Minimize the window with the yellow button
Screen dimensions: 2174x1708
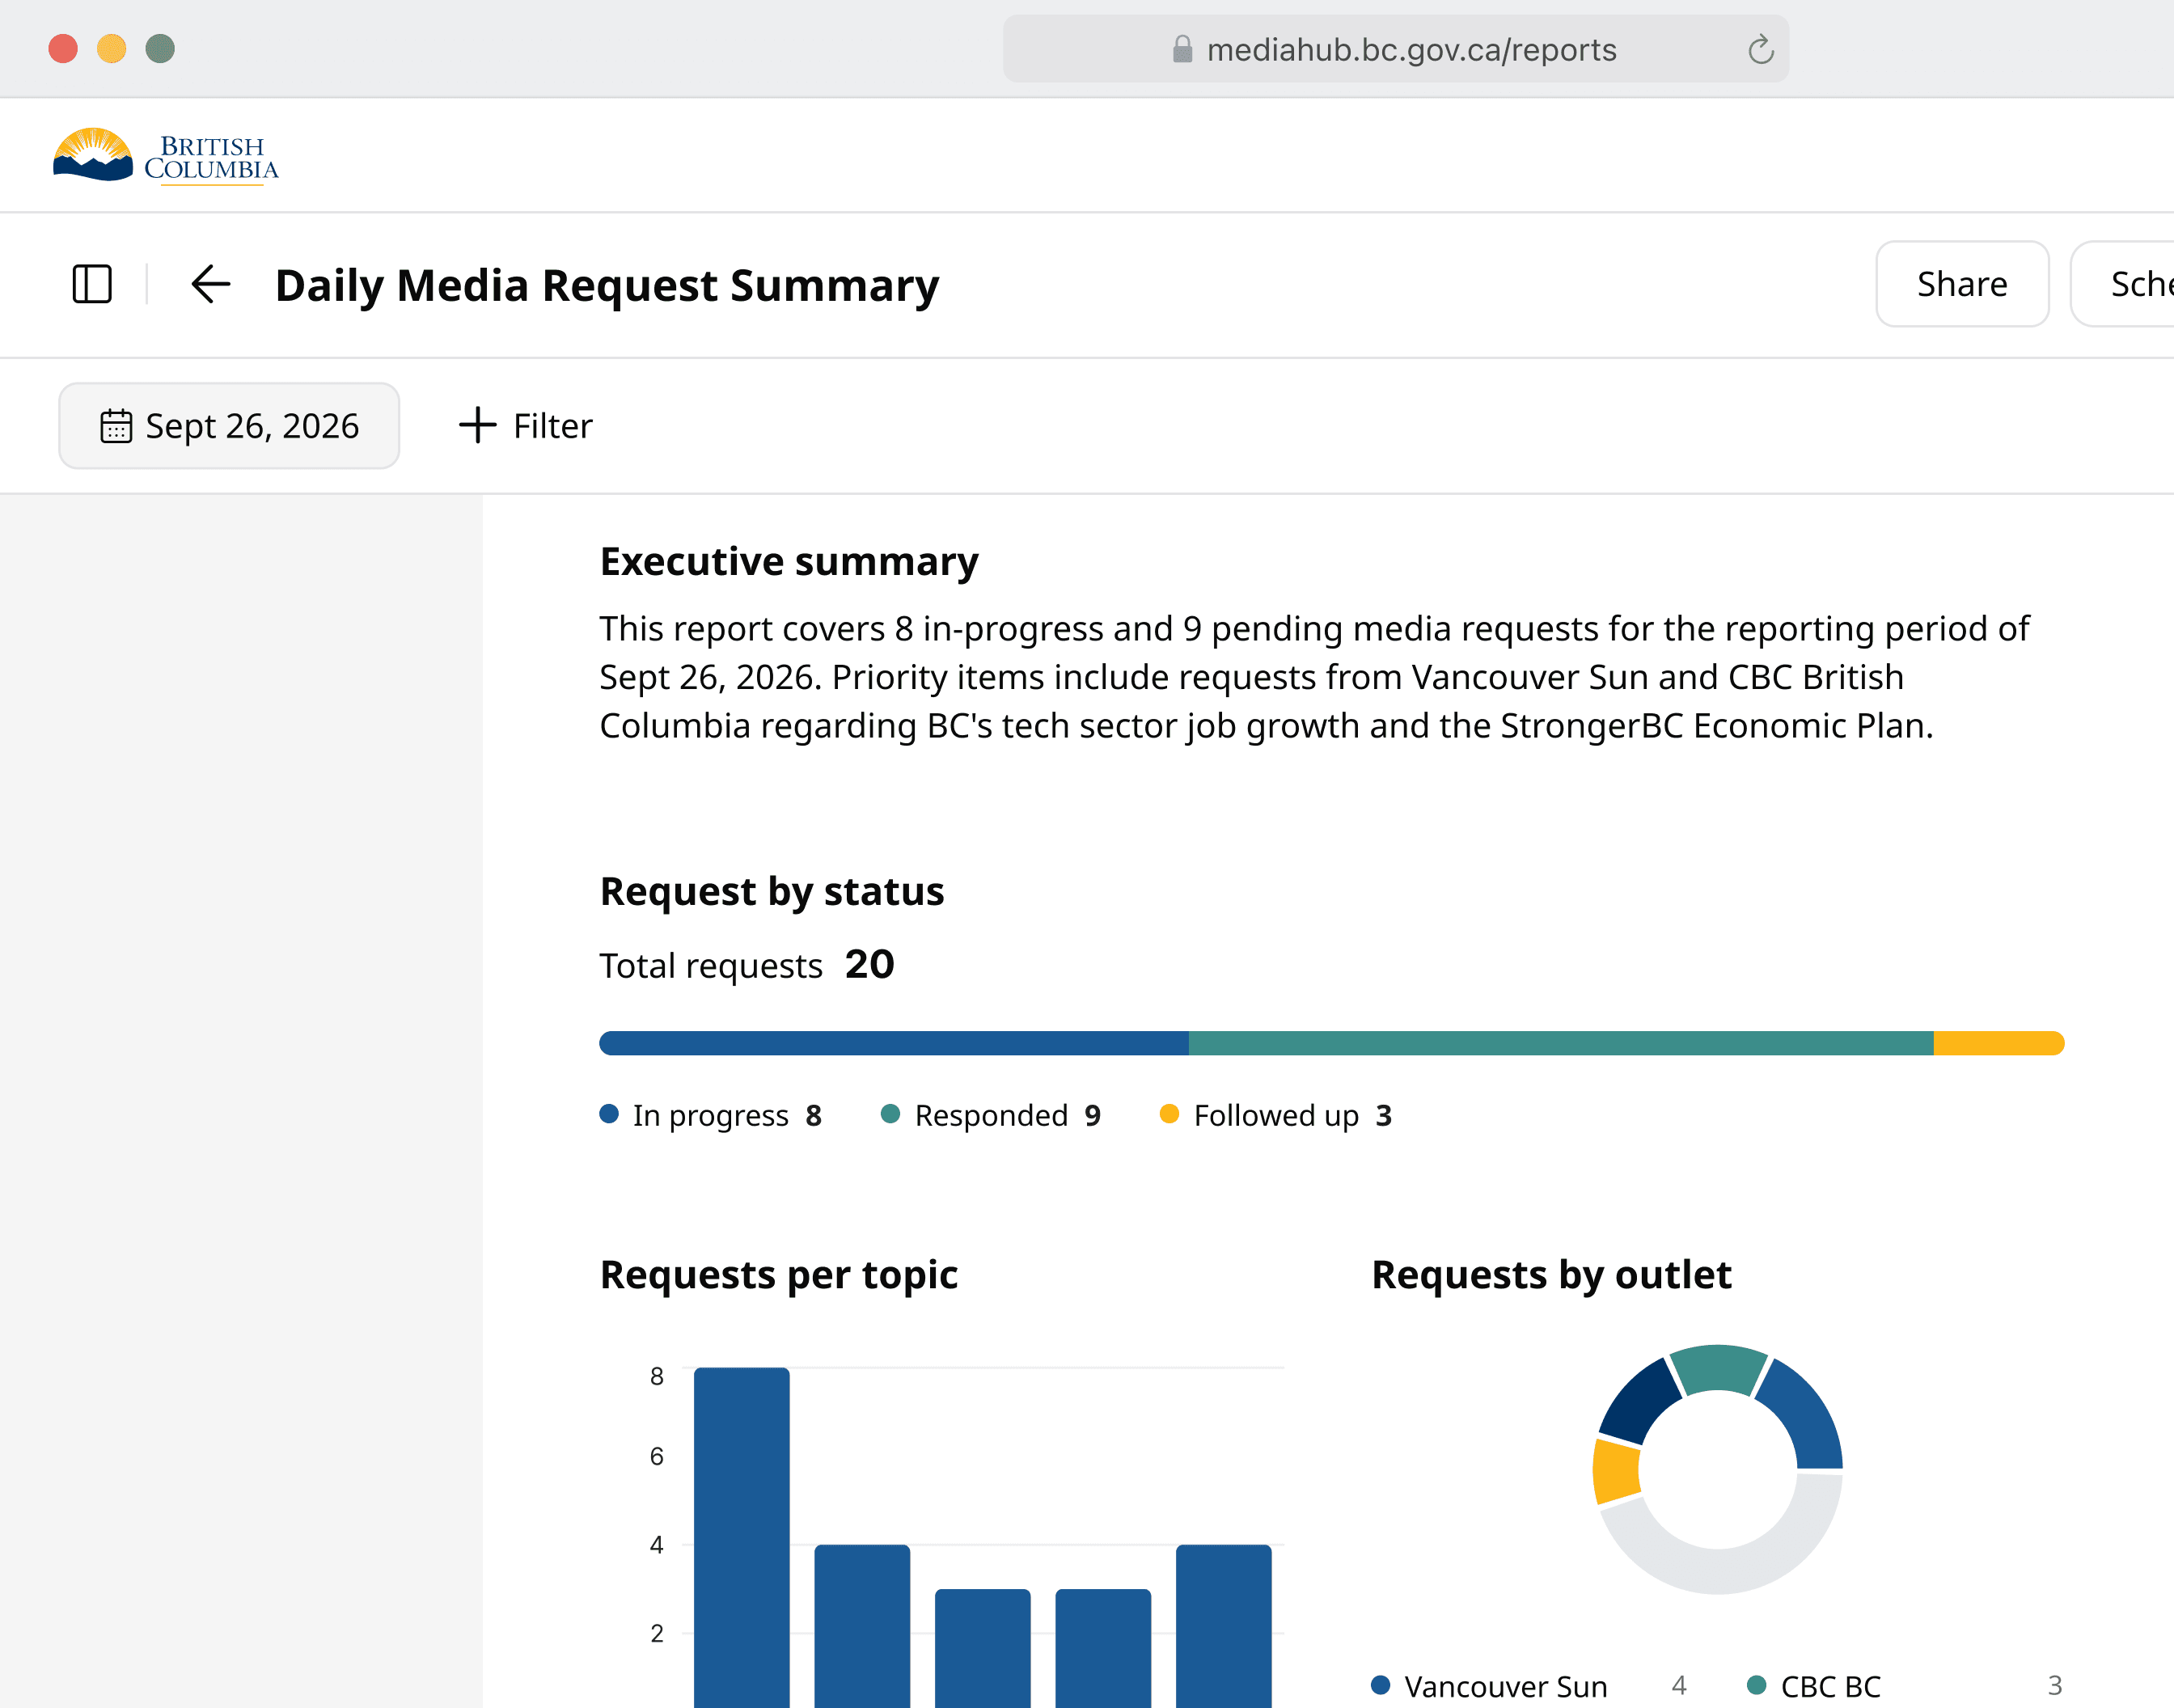click(x=112, y=49)
